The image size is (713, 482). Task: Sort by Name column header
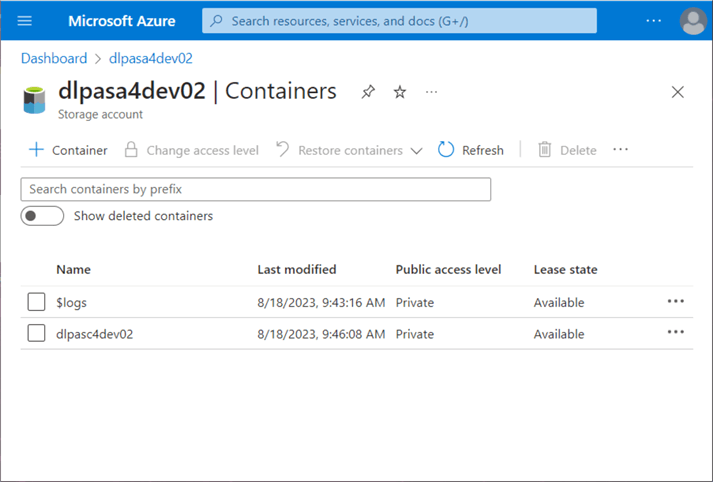pyautogui.click(x=73, y=270)
